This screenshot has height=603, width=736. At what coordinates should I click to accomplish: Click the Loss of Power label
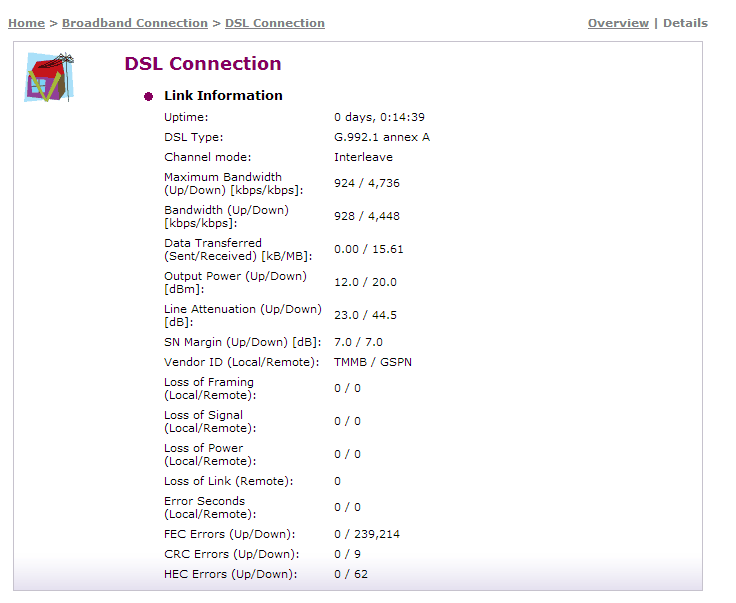pyautogui.click(x=210, y=454)
